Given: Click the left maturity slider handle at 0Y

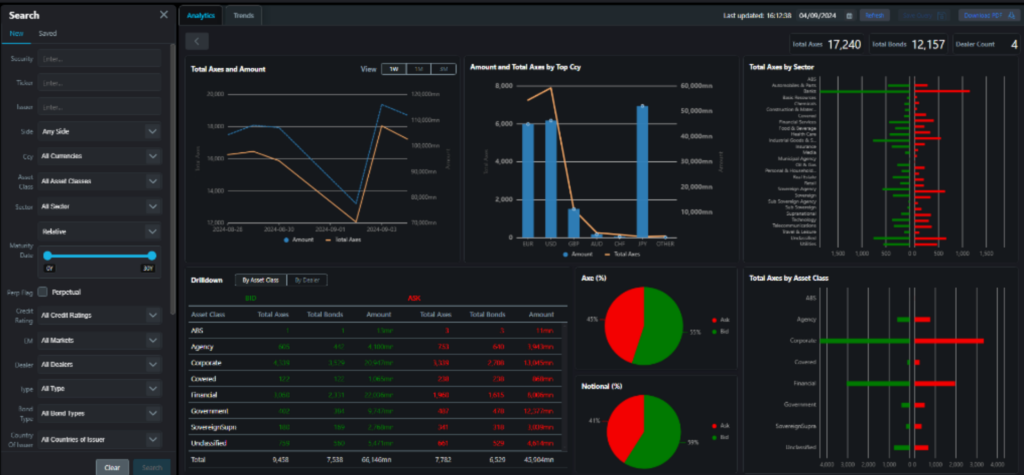Looking at the screenshot, I should click(48, 255).
